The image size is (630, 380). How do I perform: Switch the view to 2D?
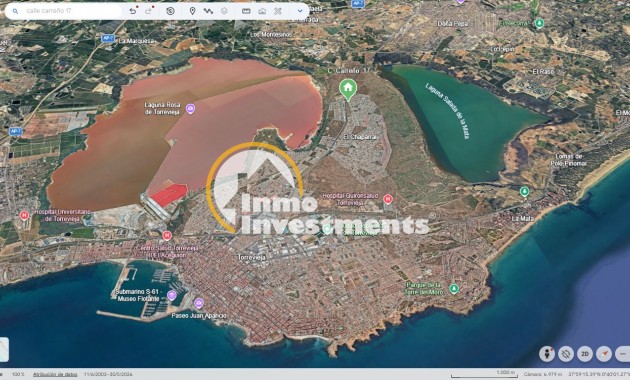click(x=585, y=354)
